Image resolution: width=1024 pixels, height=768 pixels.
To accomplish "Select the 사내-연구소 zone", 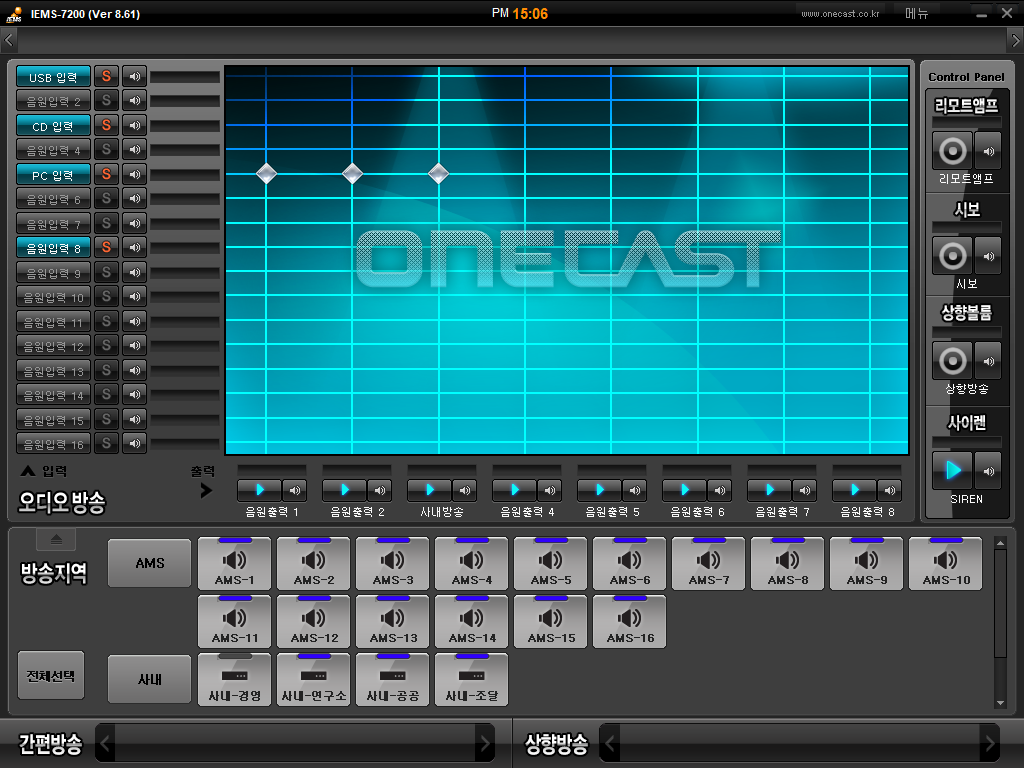I will (x=313, y=680).
